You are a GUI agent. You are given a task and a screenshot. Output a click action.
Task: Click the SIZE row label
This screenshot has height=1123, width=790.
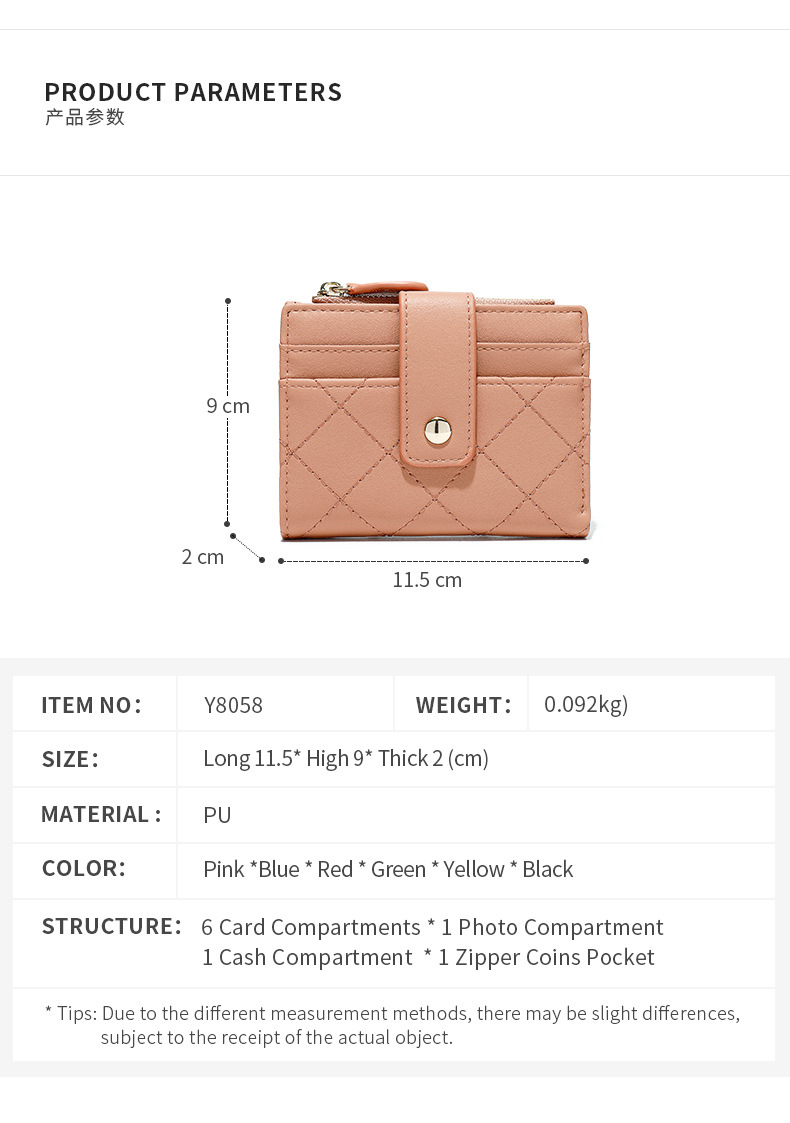point(70,759)
